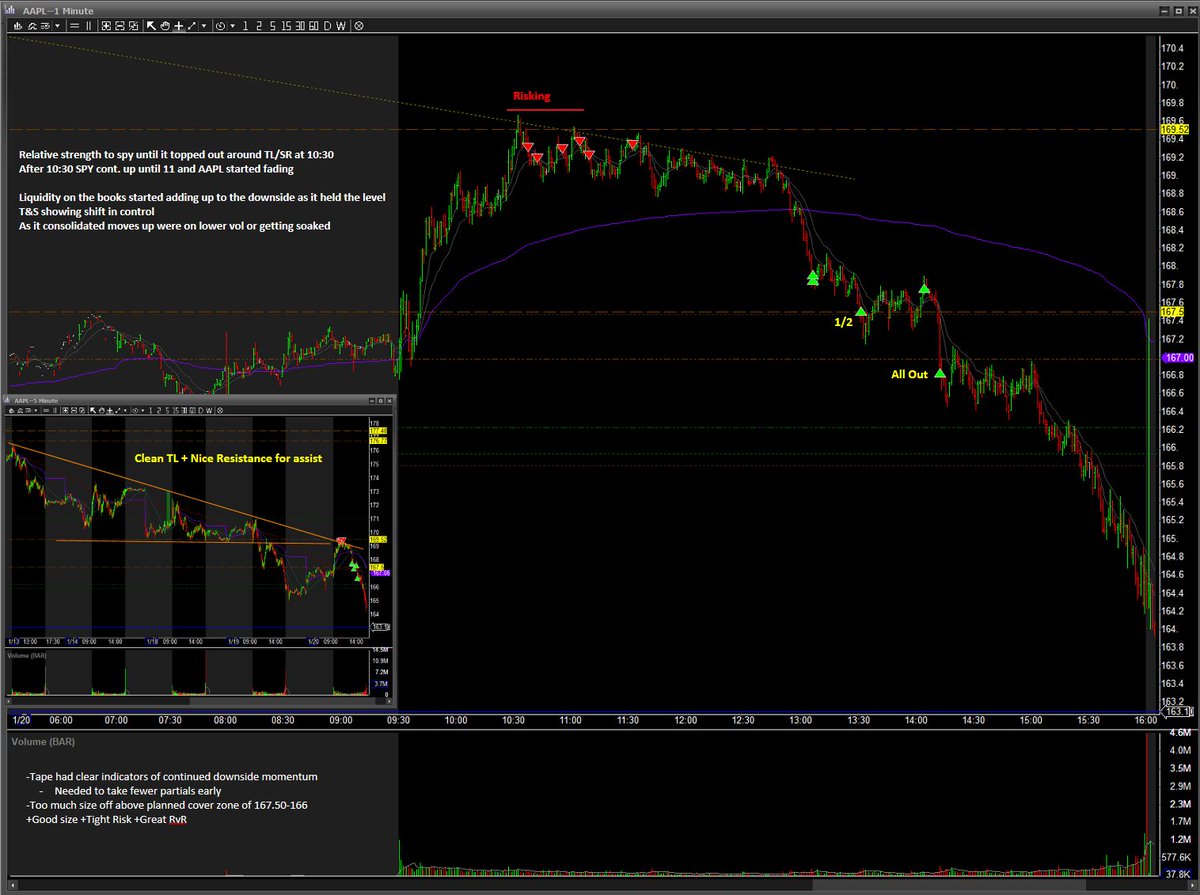Click the purple 167.00 price axis label
The width and height of the screenshot is (1200, 895).
click(1177, 358)
